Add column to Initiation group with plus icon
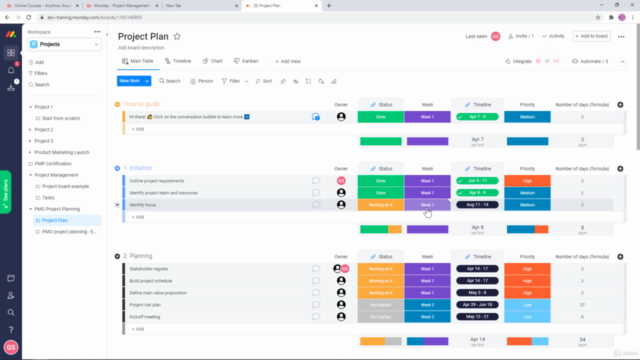This screenshot has height=360, width=640. pos(620,169)
